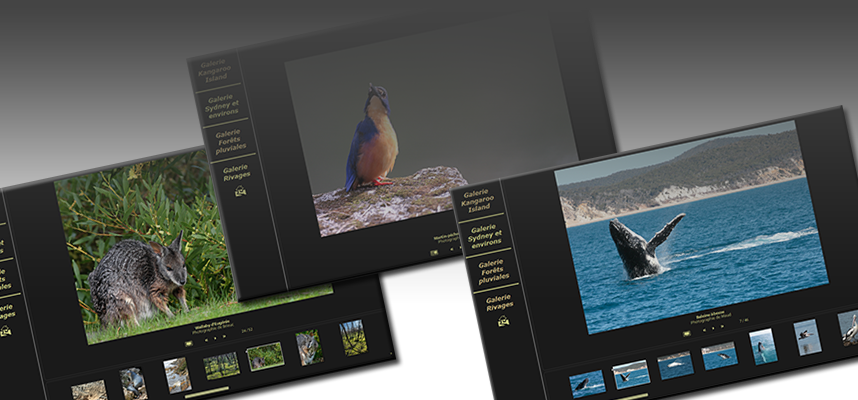Open Galerie Rivages in kingfisher window

tap(236, 172)
